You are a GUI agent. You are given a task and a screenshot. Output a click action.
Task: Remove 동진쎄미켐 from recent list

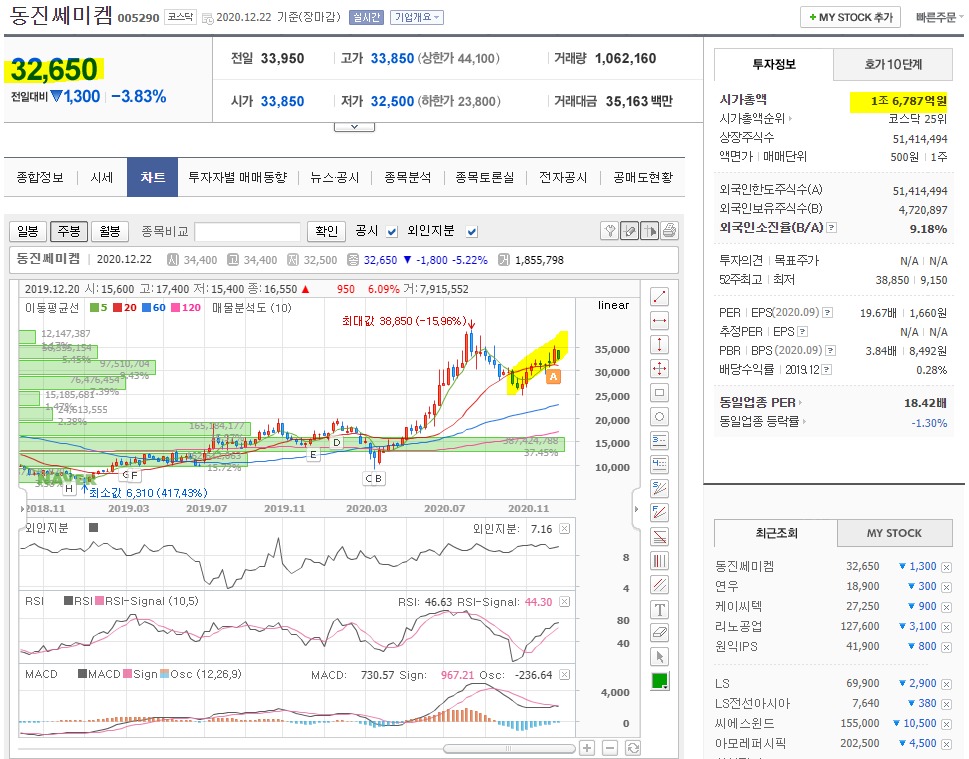tap(946, 567)
